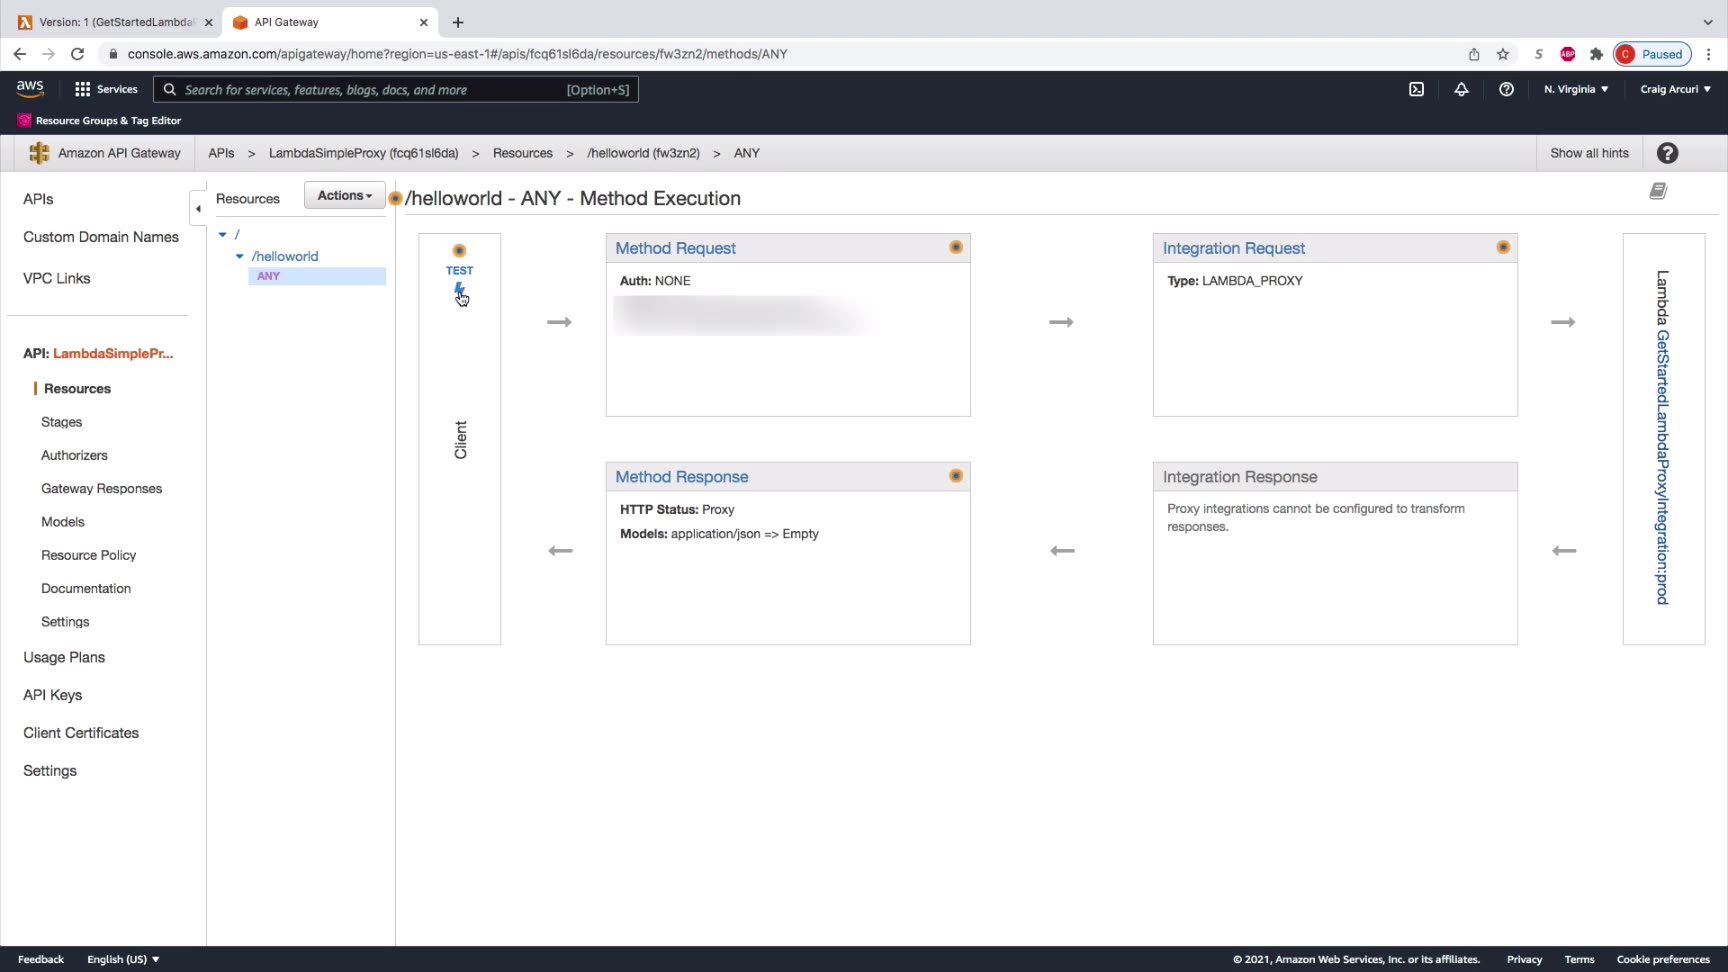1728x972 pixels.
Task: Go to Stages in the sidebar
Action: click(x=61, y=422)
